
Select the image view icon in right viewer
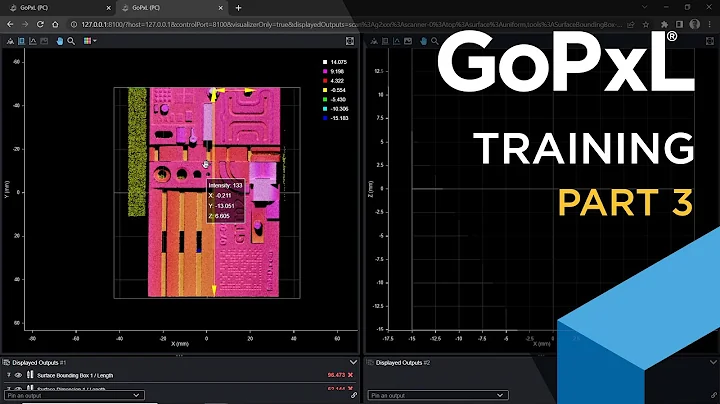408,41
